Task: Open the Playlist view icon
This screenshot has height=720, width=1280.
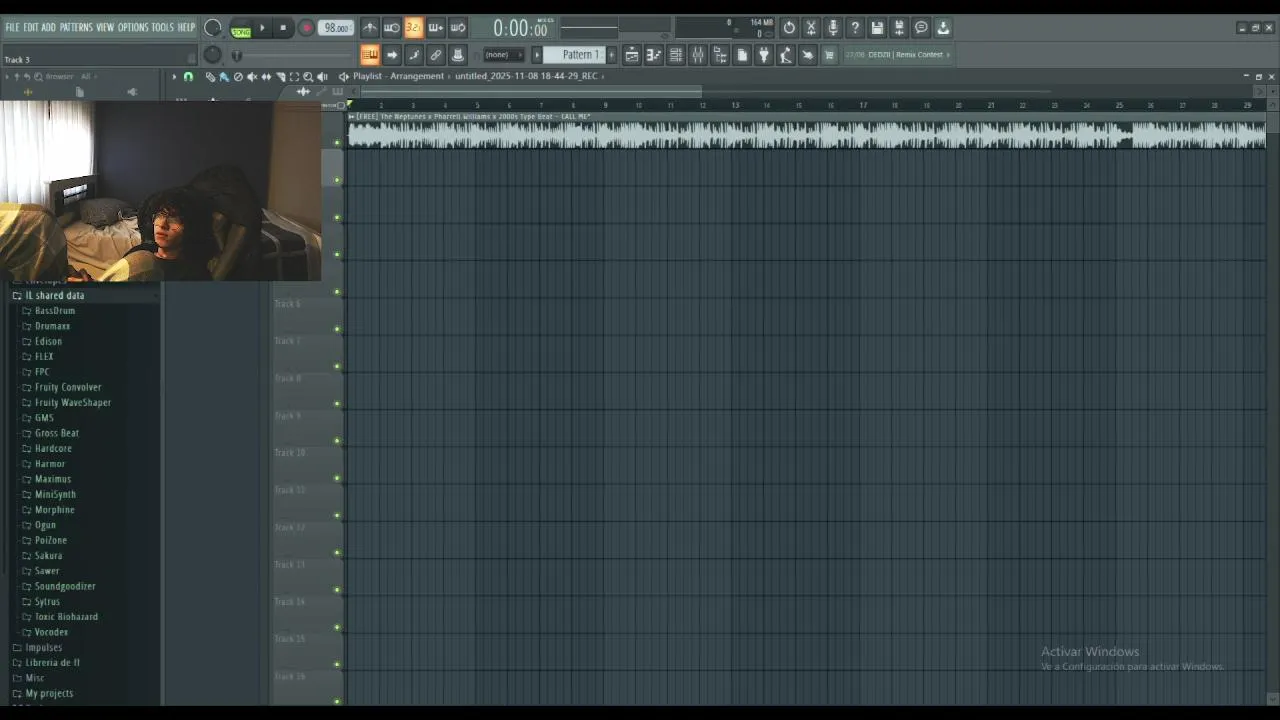Action: (x=632, y=55)
